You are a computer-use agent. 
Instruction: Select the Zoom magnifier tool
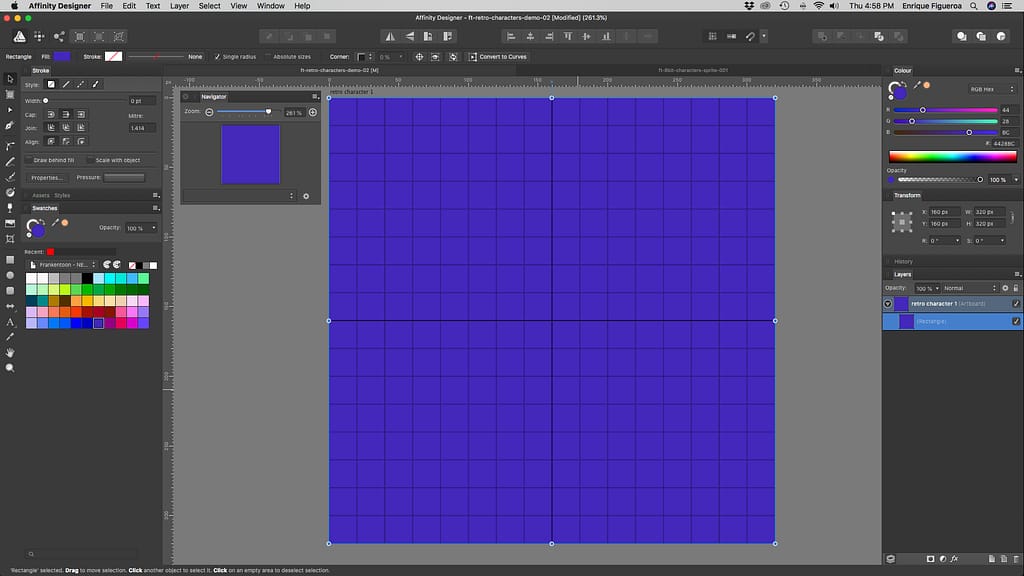[10, 368]
